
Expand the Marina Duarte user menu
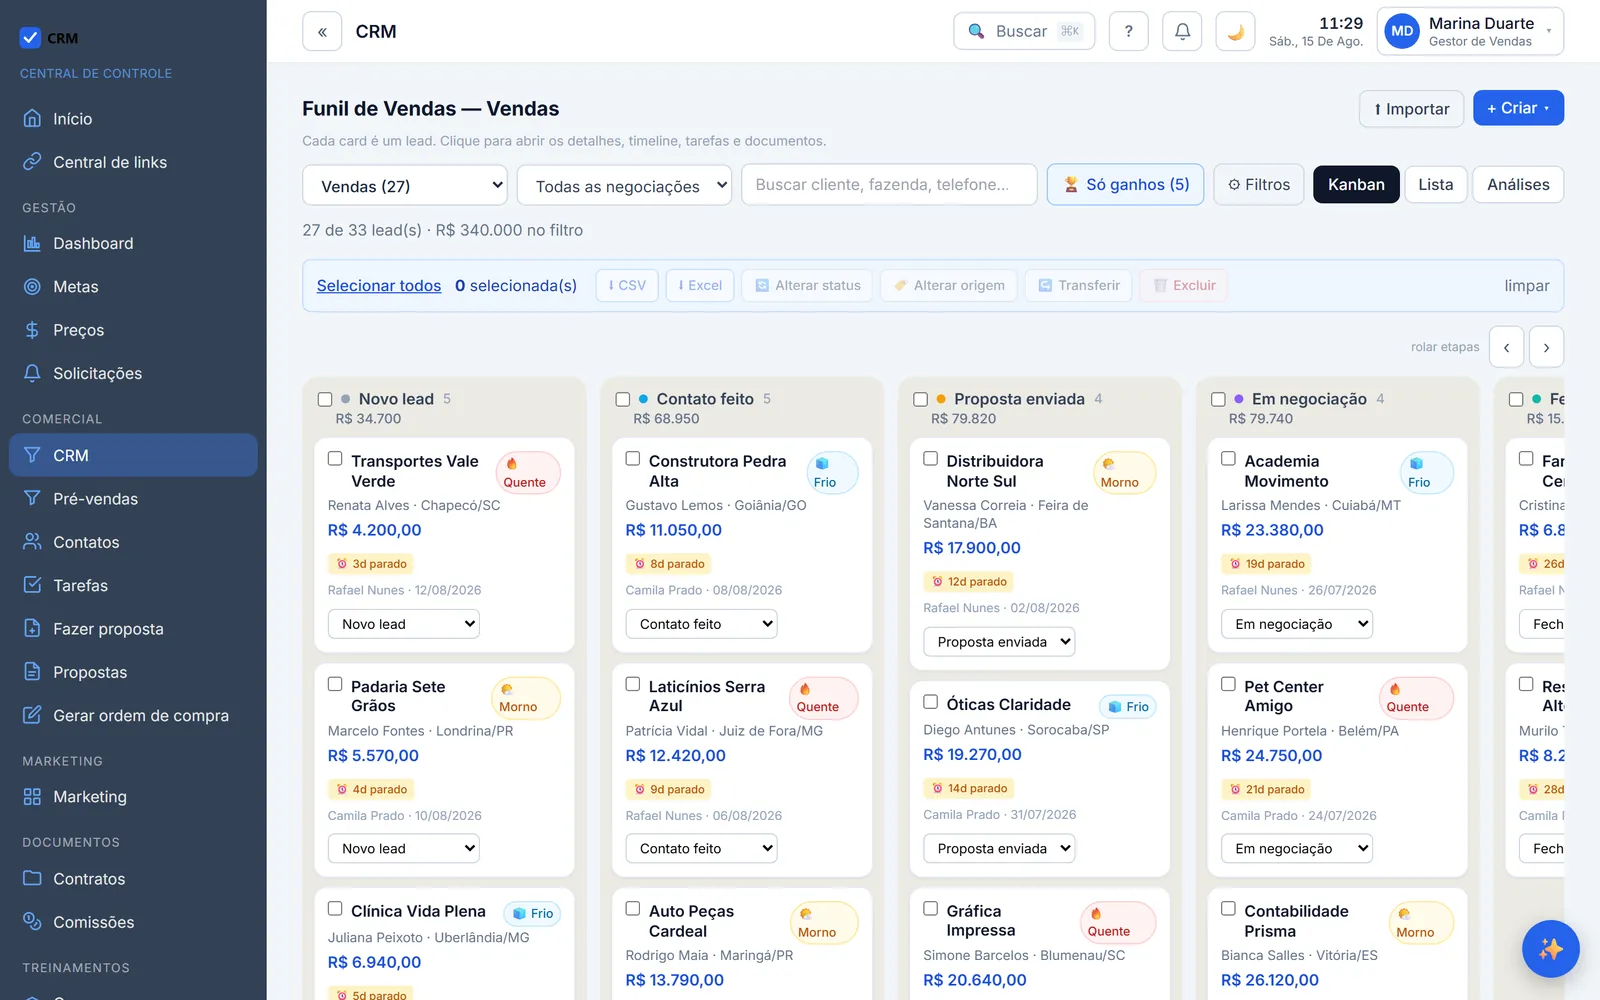1470,31
